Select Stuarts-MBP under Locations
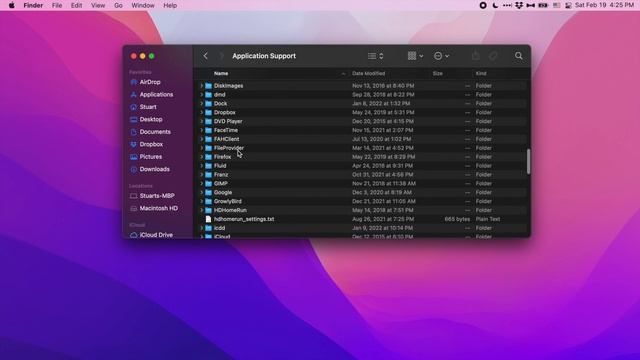This screenshot has height=360, width=640. [x=158, y=196]
